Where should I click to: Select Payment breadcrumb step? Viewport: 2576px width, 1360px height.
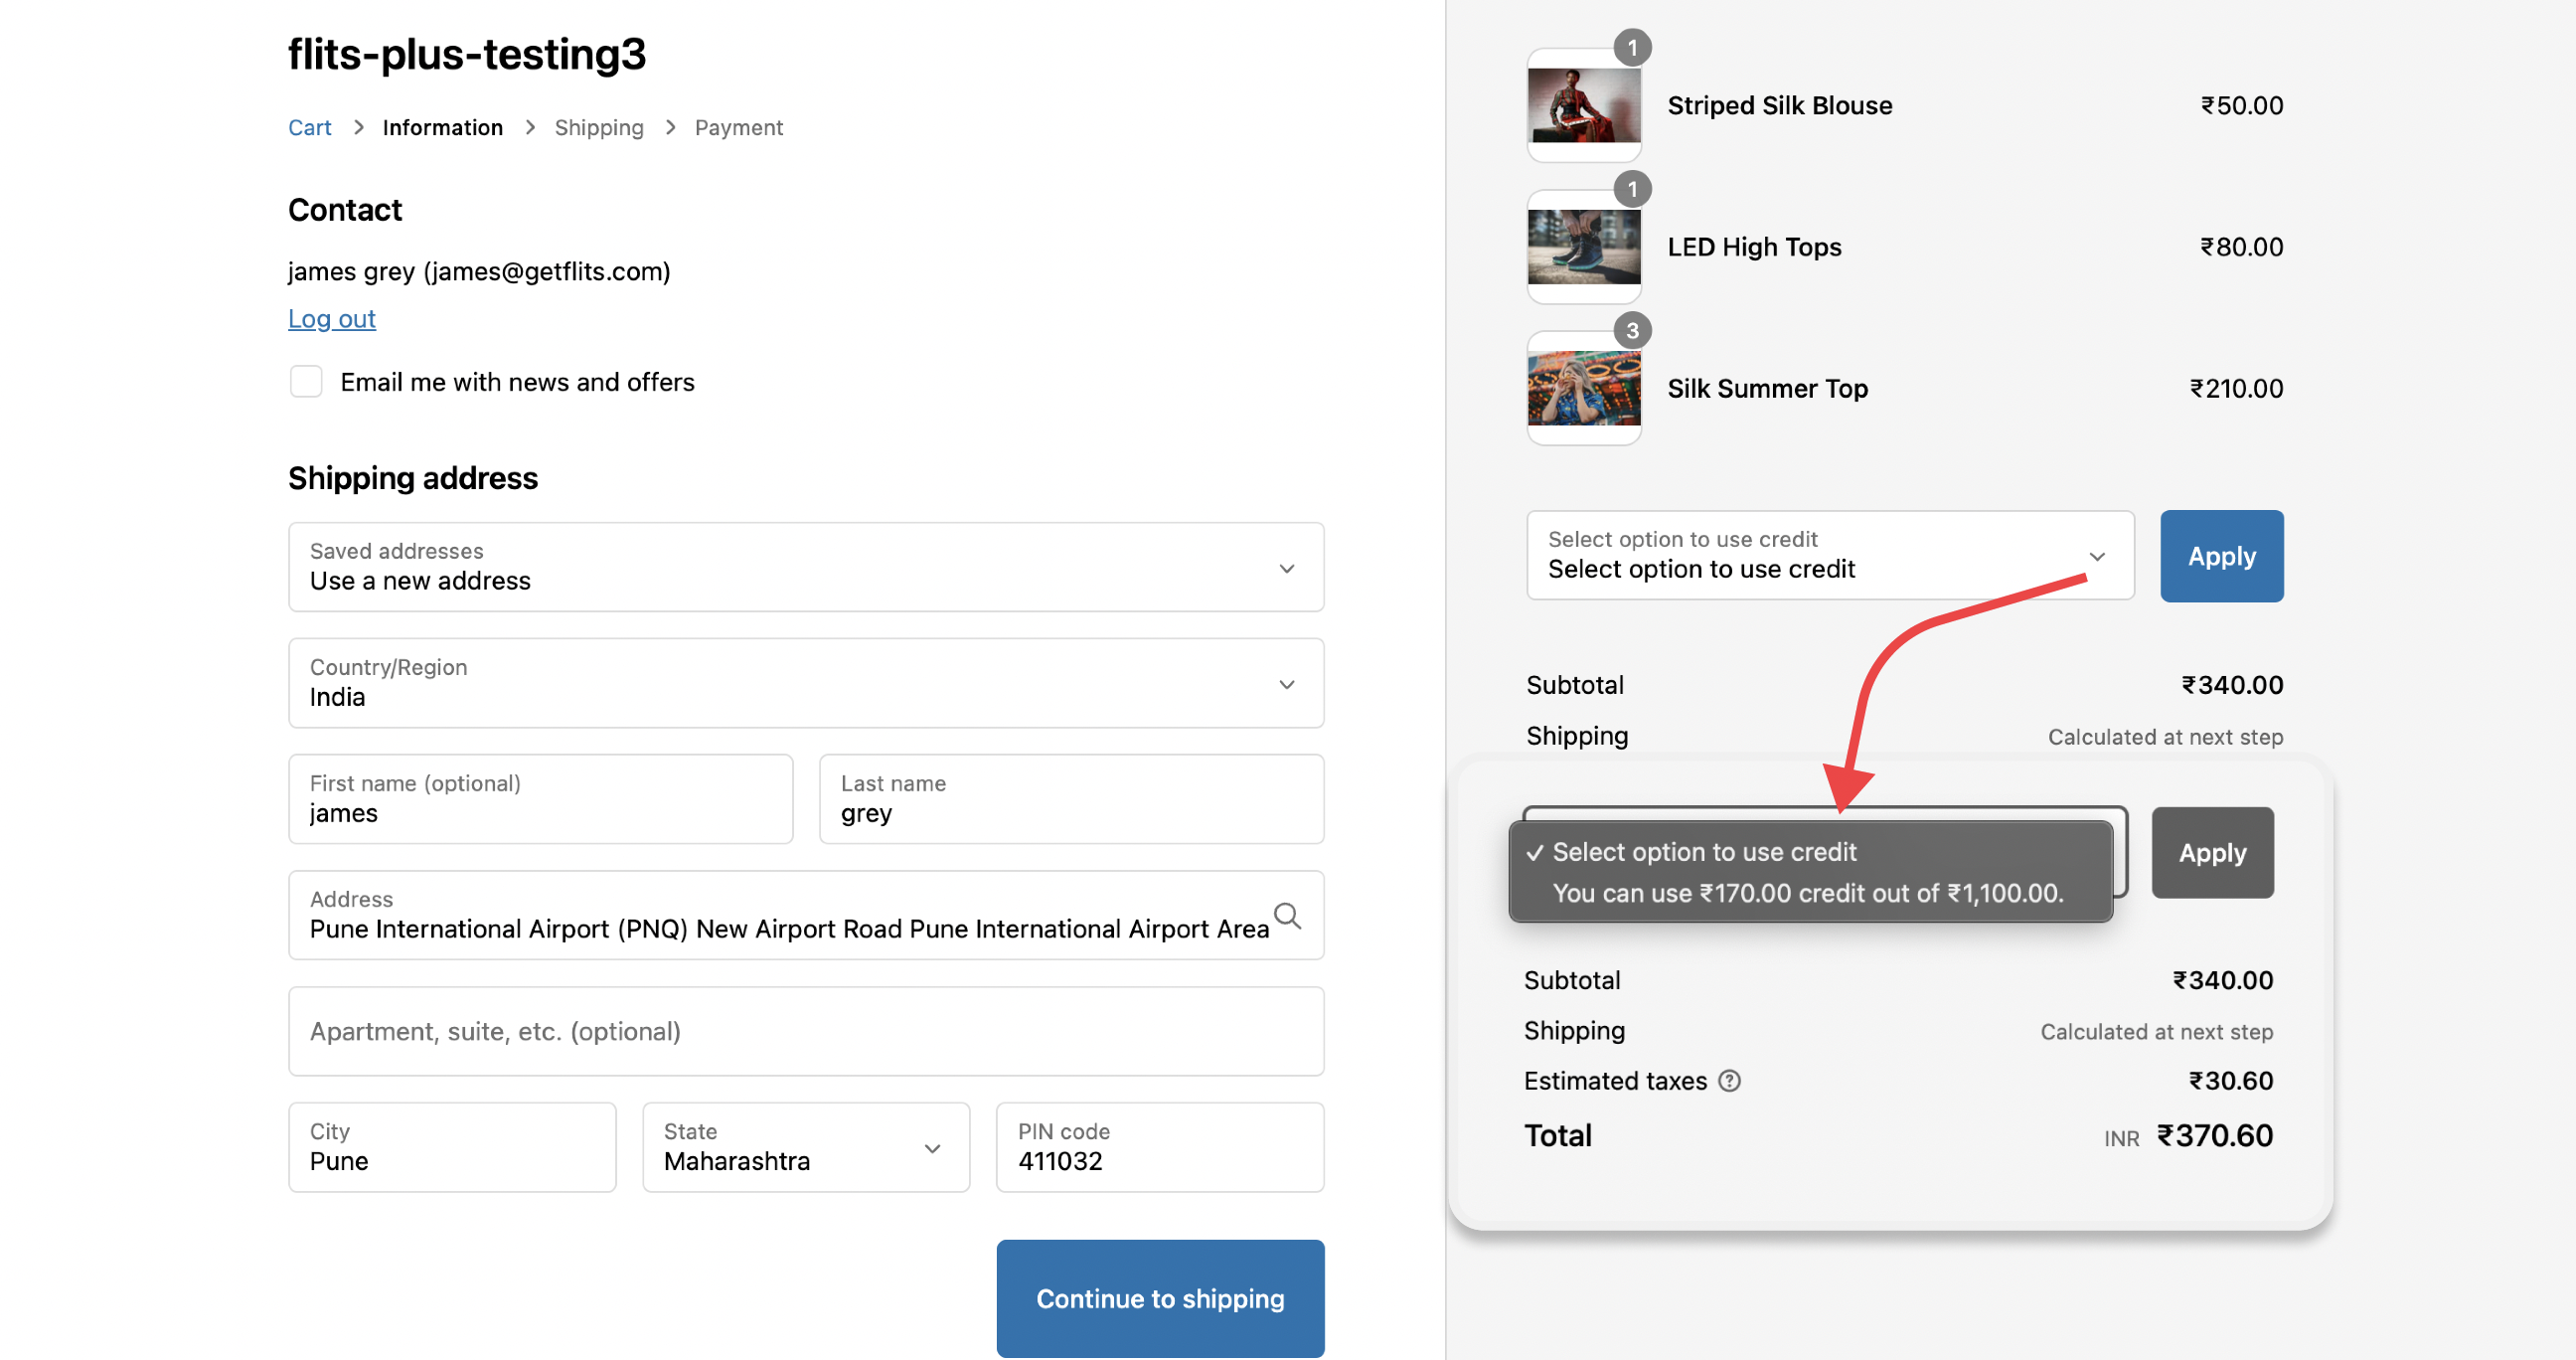click(738, 128)
